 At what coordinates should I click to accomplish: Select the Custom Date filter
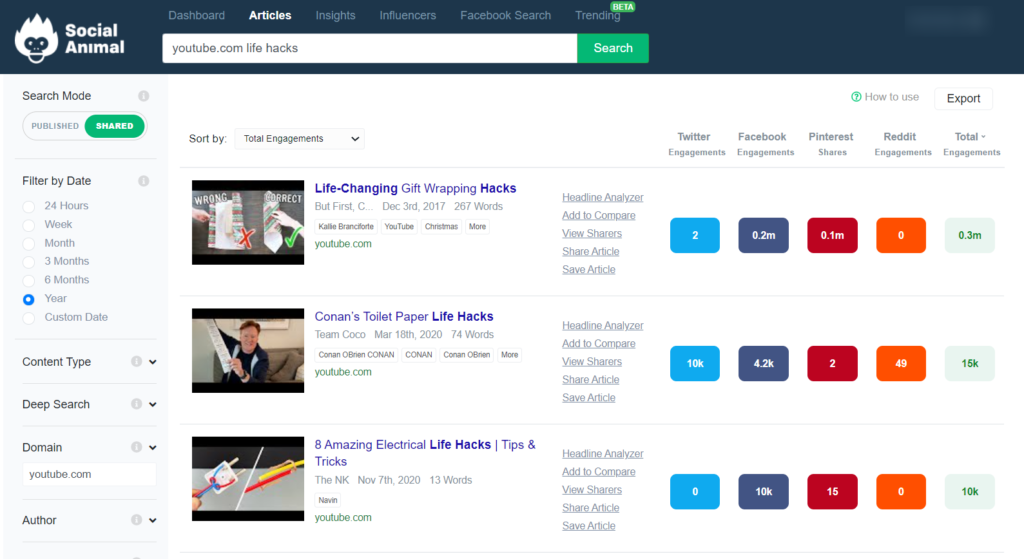click(29, 318)
